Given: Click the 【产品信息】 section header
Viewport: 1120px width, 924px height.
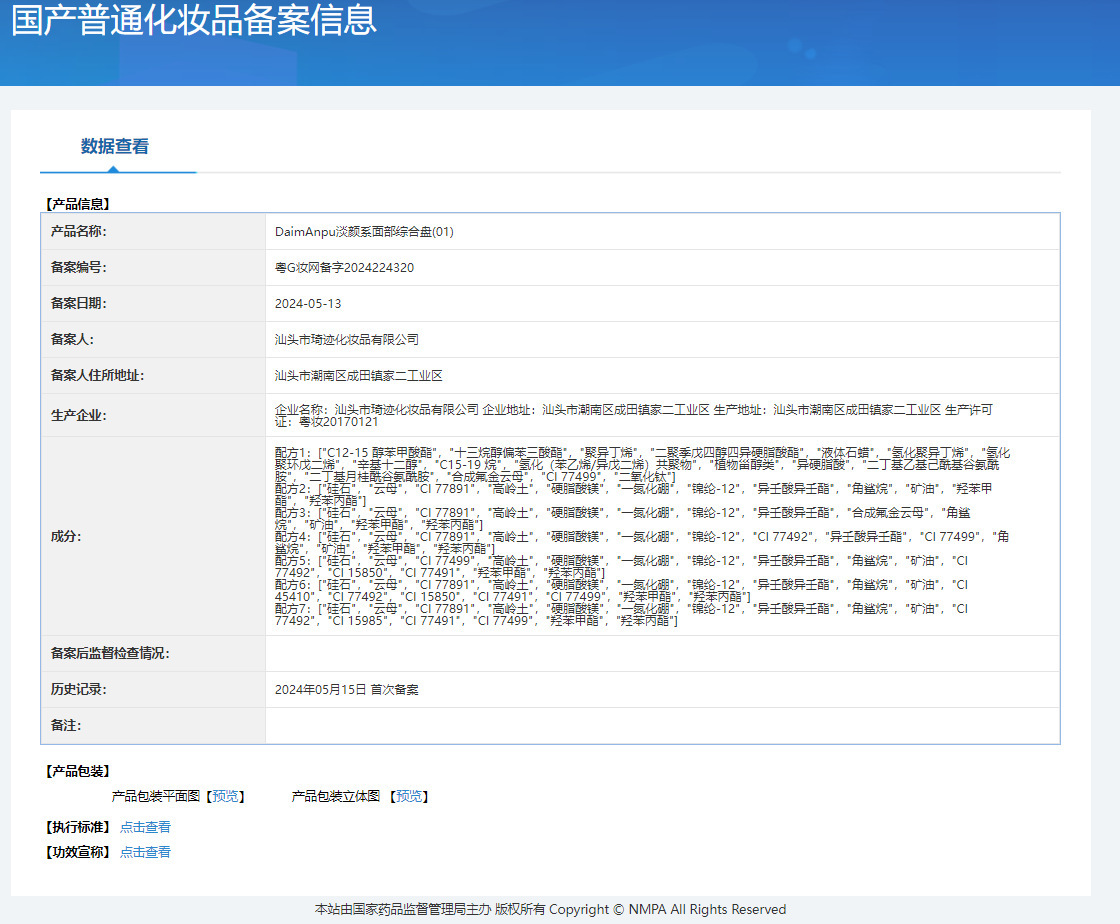Looking at the screenshot, I should (x=77, y=203).
